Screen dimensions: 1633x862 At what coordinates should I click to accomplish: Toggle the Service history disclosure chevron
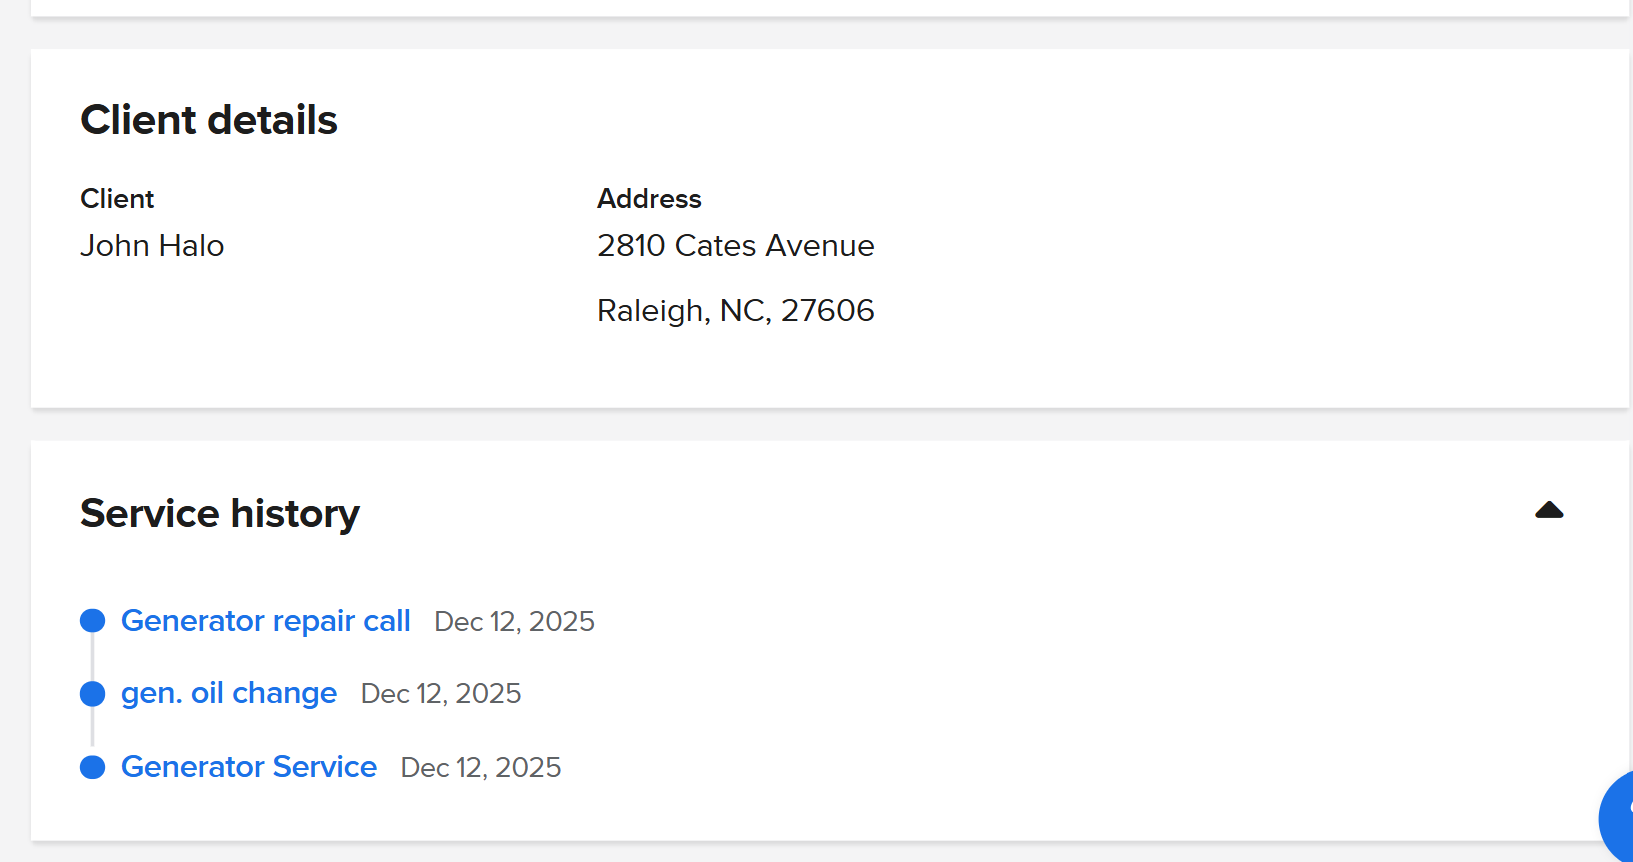1548,511
